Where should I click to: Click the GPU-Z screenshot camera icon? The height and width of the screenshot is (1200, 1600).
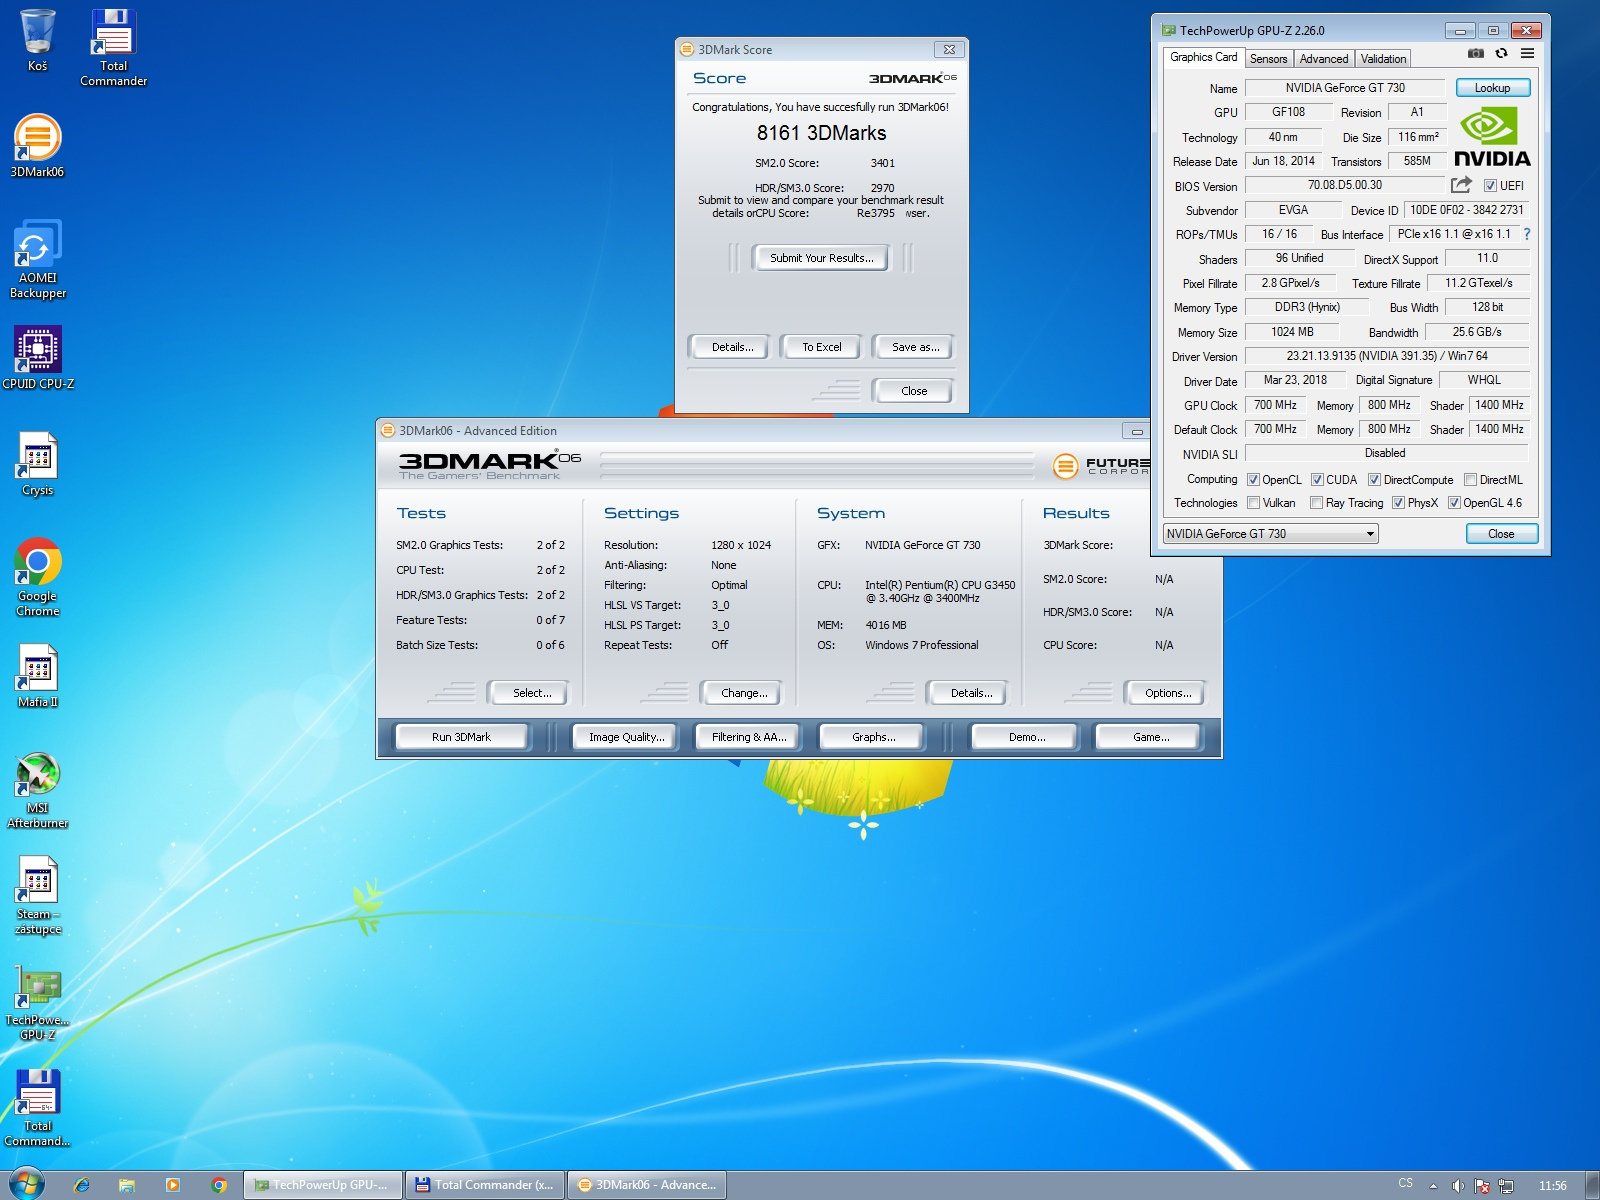(1475, 54)
